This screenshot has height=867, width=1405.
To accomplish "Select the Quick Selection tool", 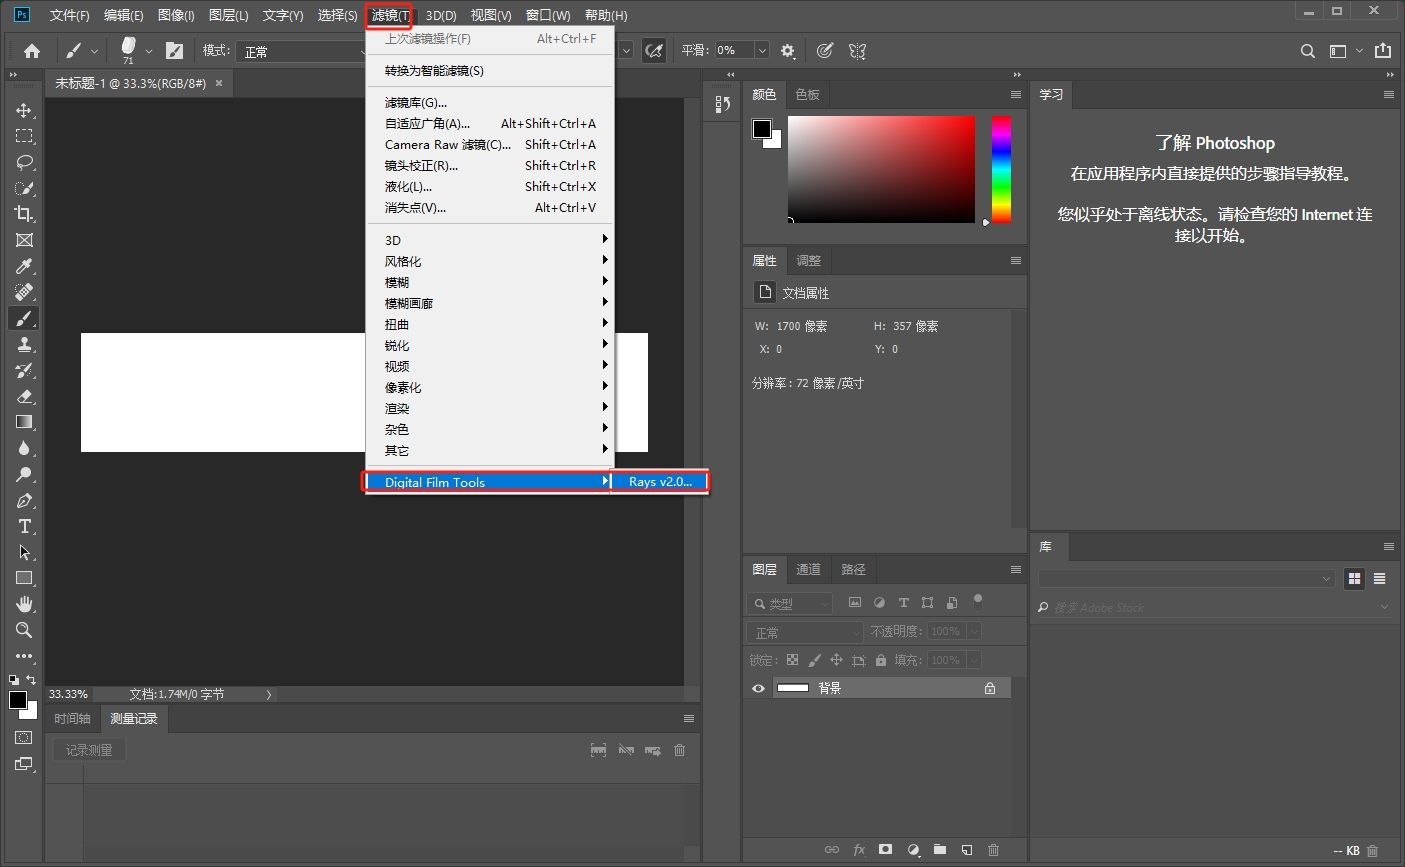I will click(x=24, y=188).
